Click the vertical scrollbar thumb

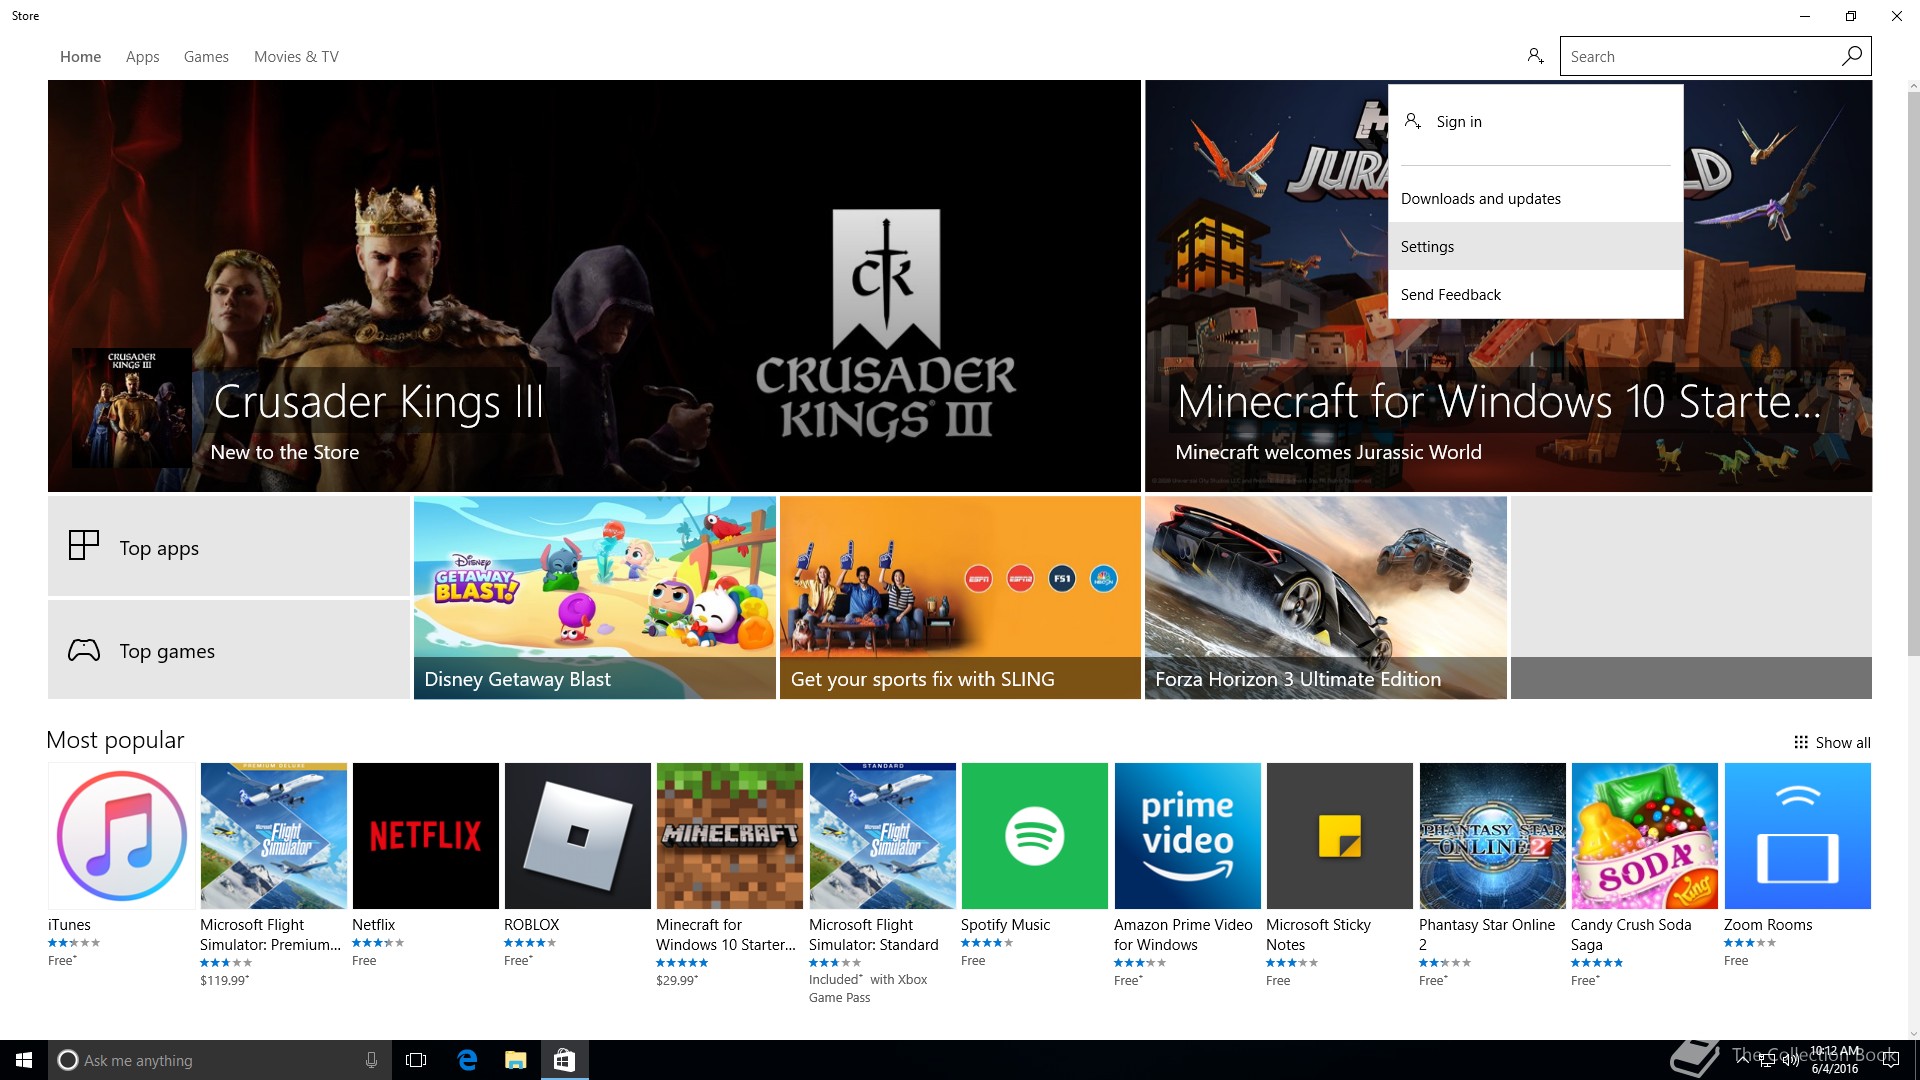(x=1913, y=375)
